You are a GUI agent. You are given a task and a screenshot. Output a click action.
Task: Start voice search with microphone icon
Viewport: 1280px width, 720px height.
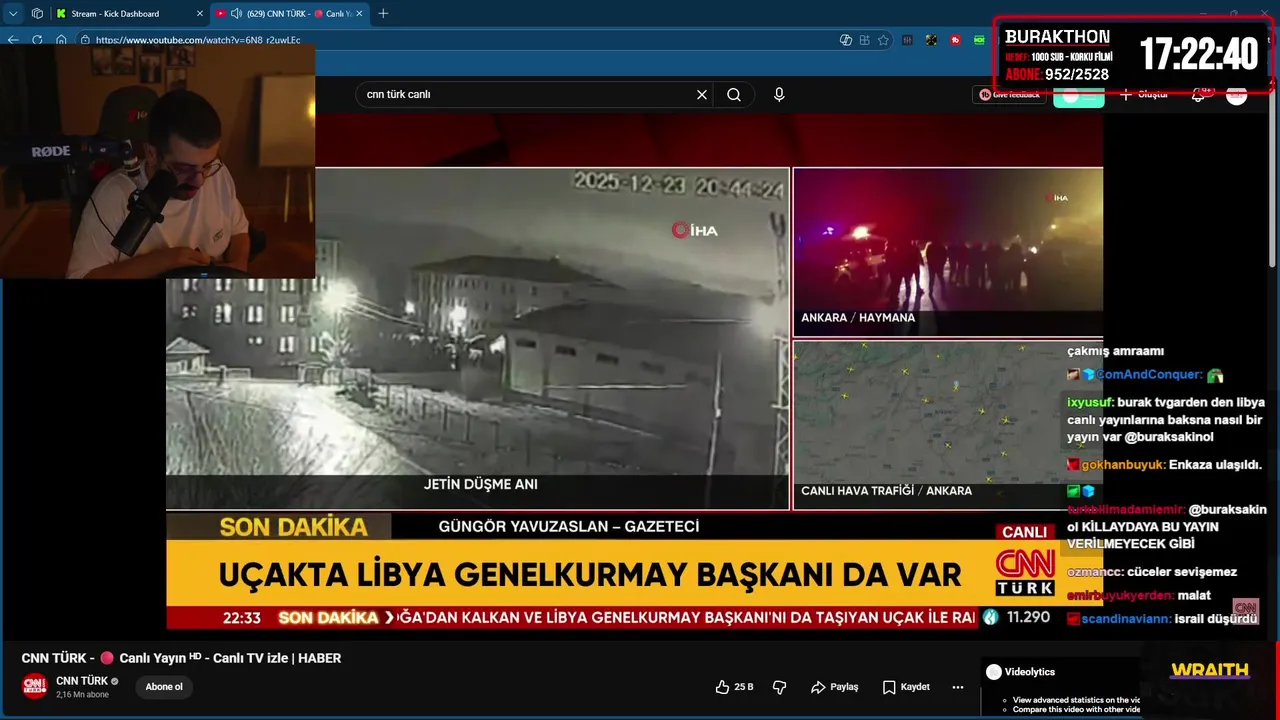point(779,94)
